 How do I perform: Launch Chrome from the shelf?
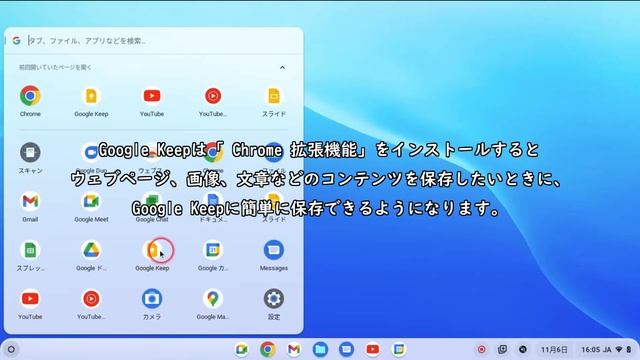[x=268, y=349]
